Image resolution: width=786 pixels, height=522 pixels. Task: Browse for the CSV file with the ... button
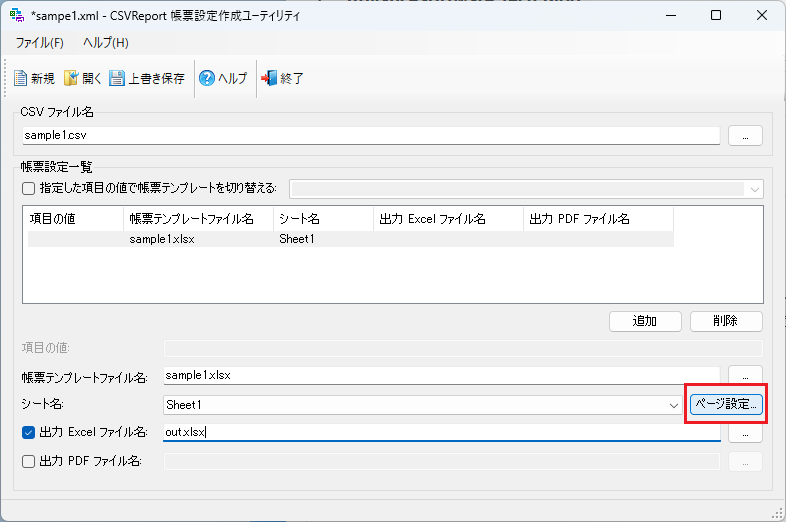(745, 136)
